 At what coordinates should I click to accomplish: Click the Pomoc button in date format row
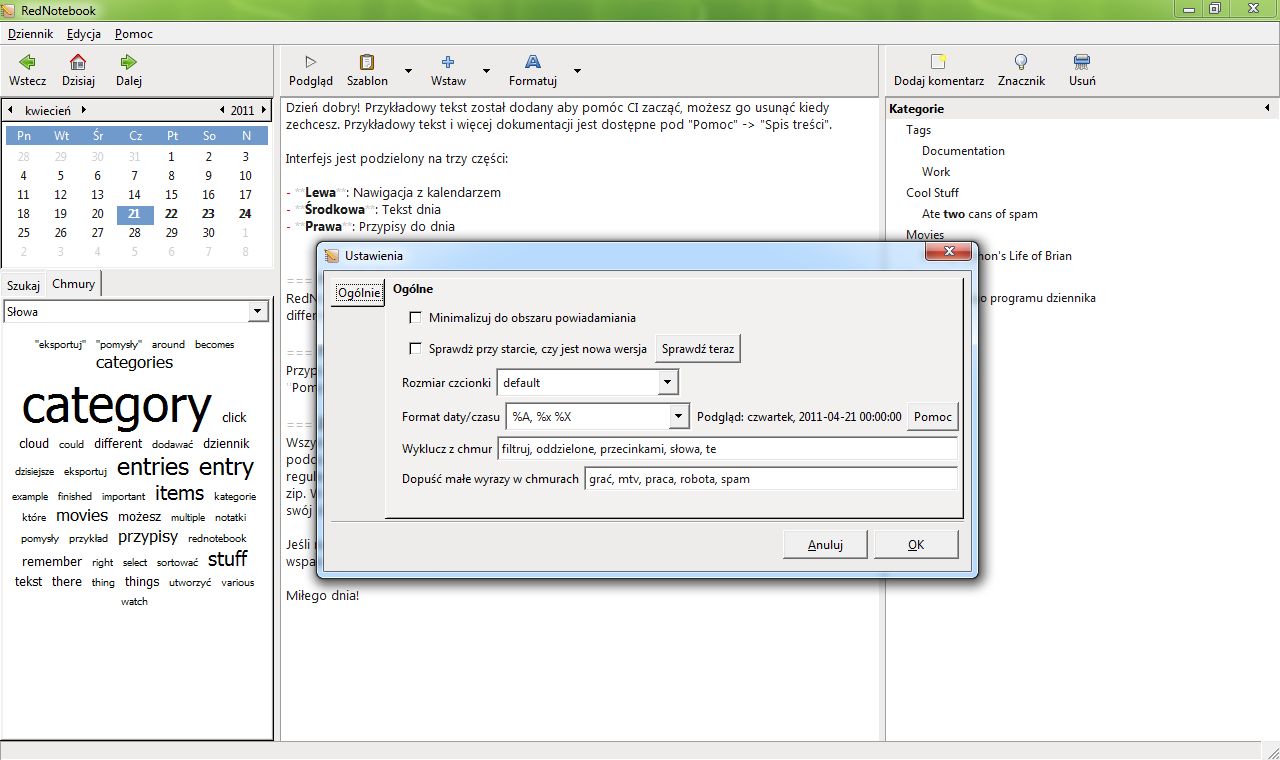point(933,416)
